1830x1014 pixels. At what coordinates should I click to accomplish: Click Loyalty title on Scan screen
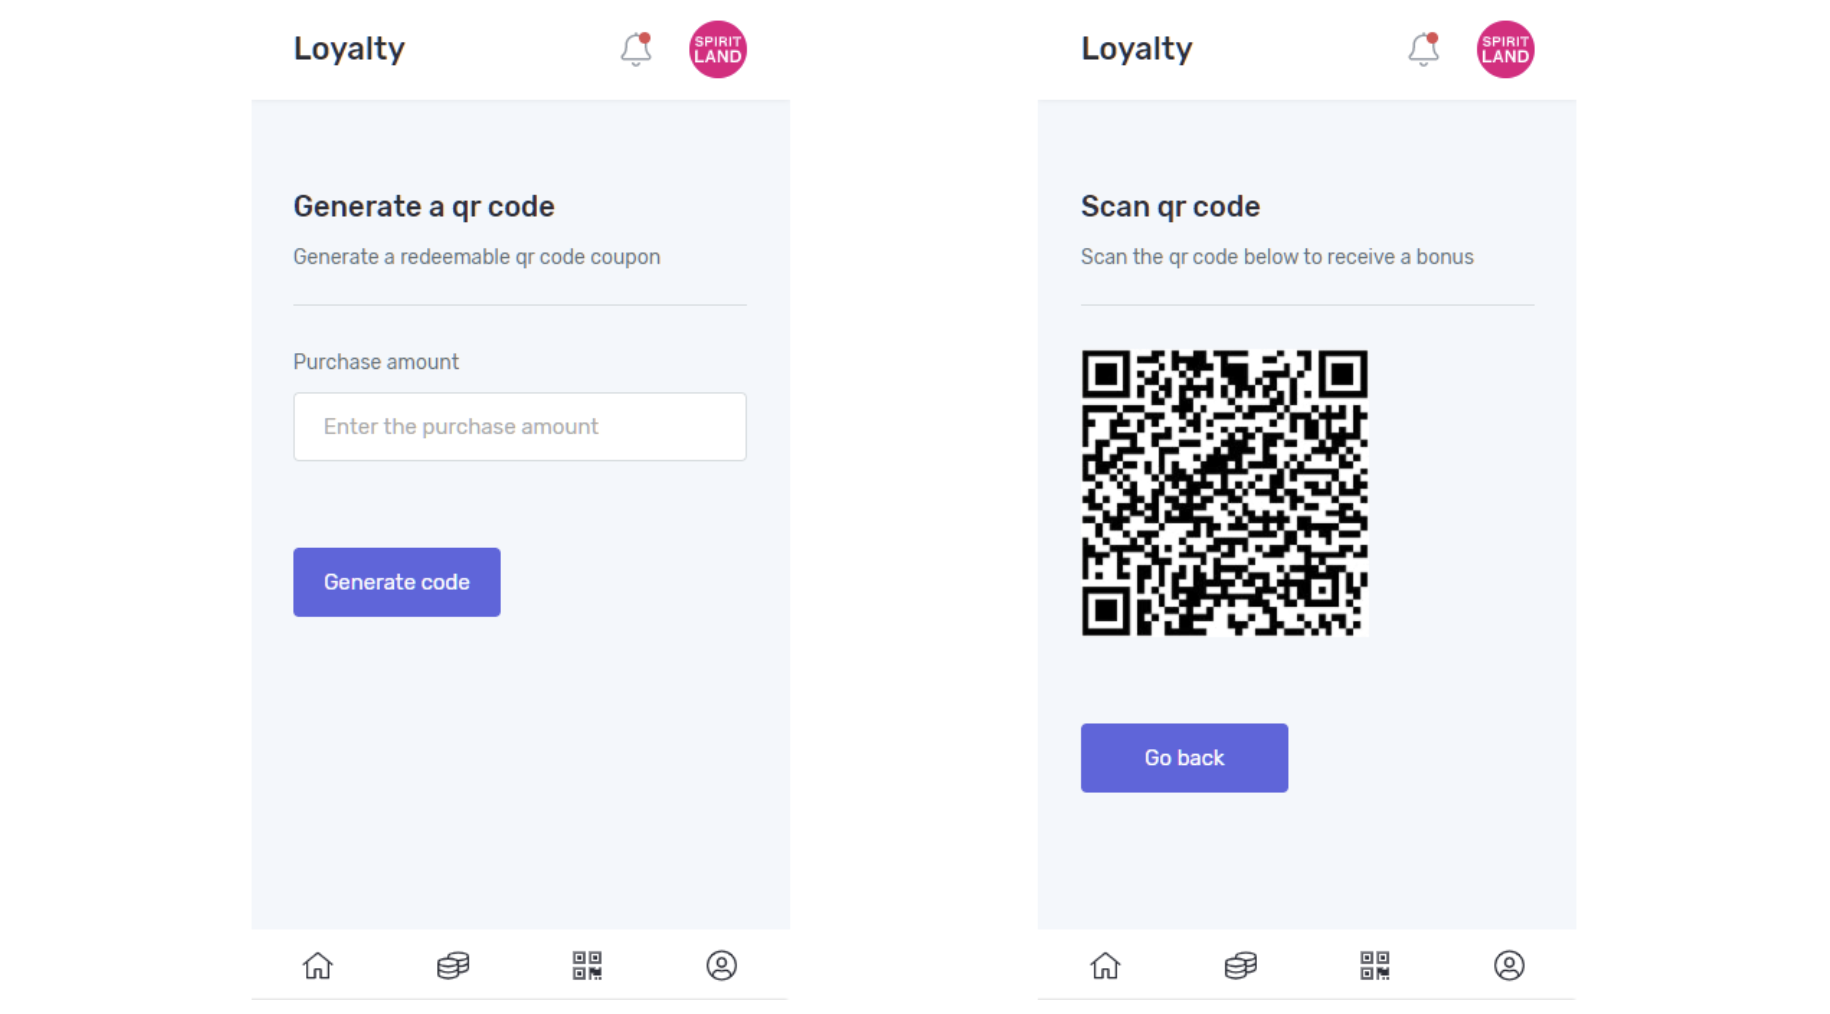point(1136,49)
